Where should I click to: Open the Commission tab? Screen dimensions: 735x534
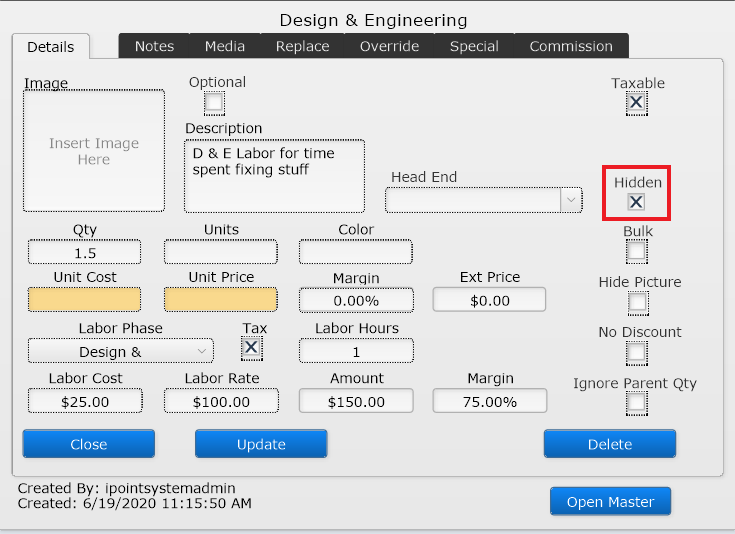tap(571, 46)
